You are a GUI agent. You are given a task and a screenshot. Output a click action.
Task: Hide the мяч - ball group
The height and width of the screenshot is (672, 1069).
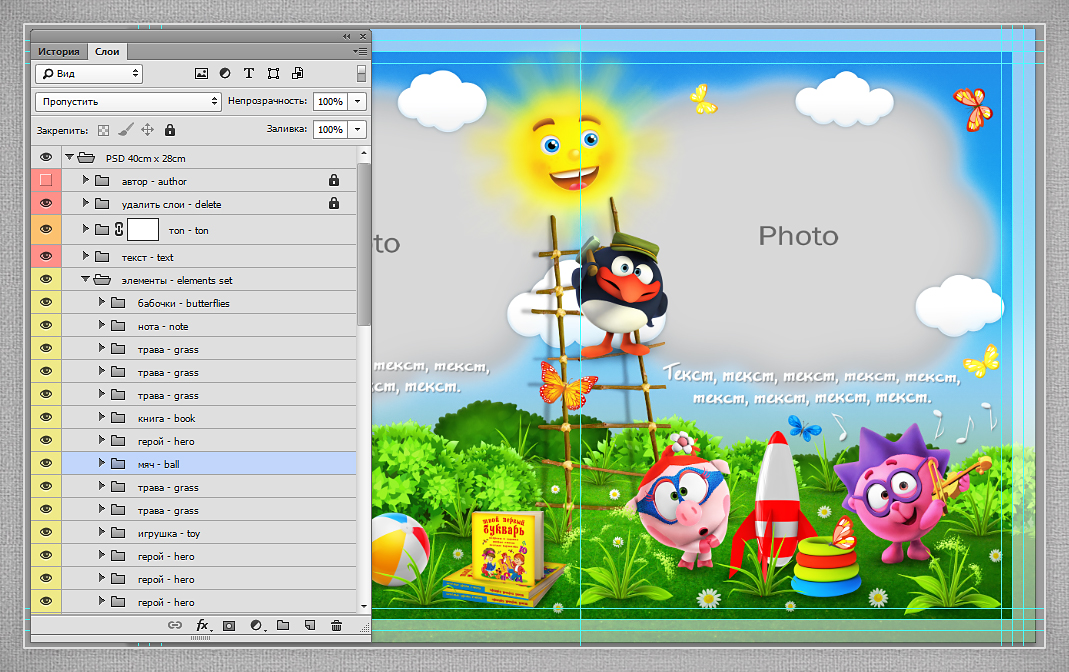pyautogui.click(x=46, y=463)
